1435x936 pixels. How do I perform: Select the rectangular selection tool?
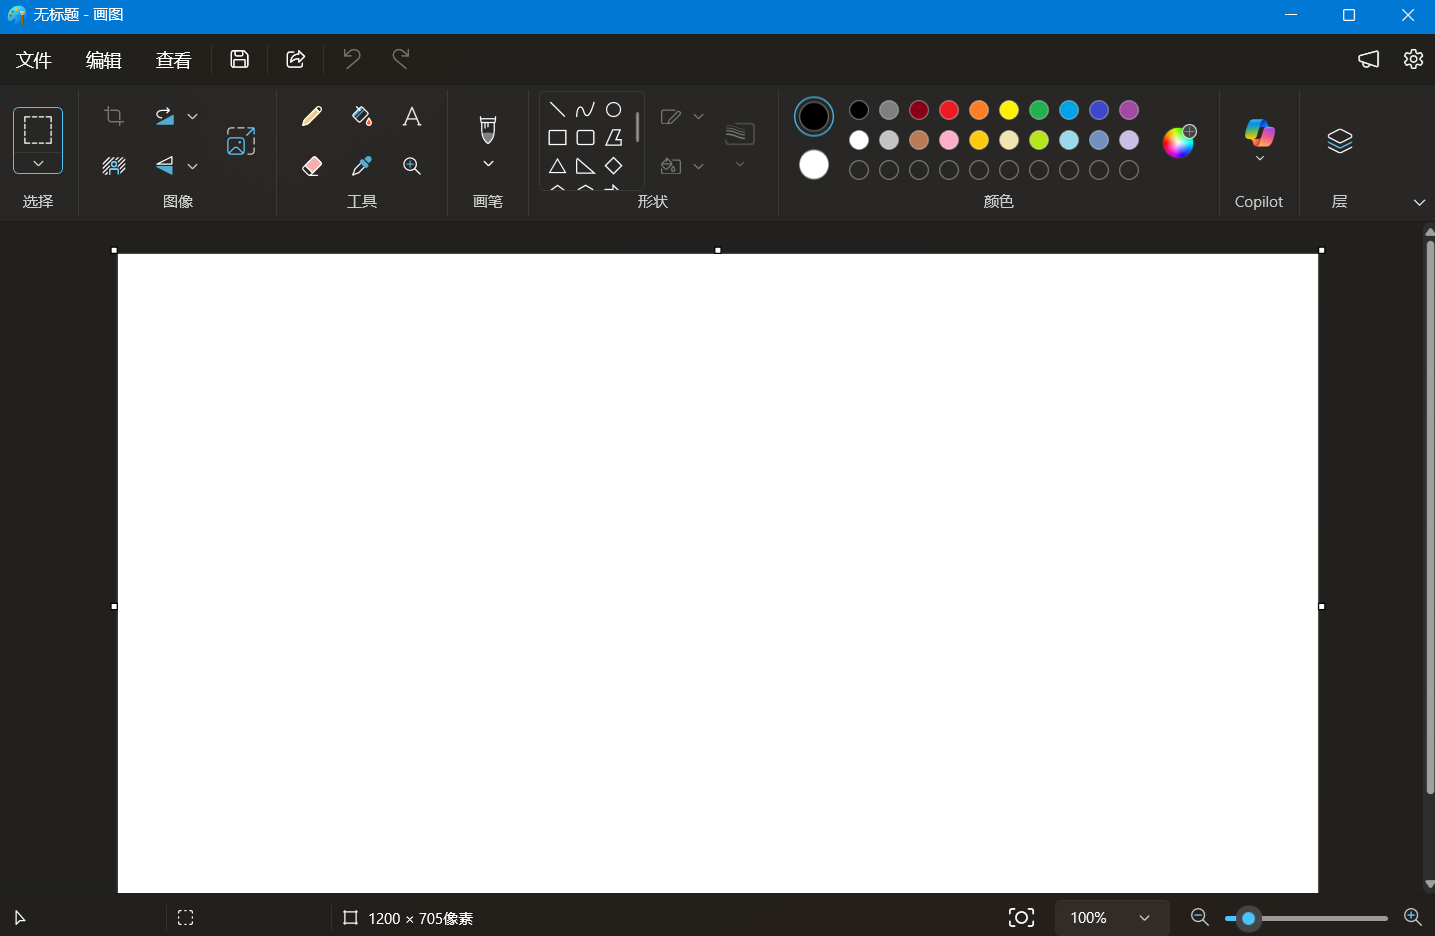(38, 130)
